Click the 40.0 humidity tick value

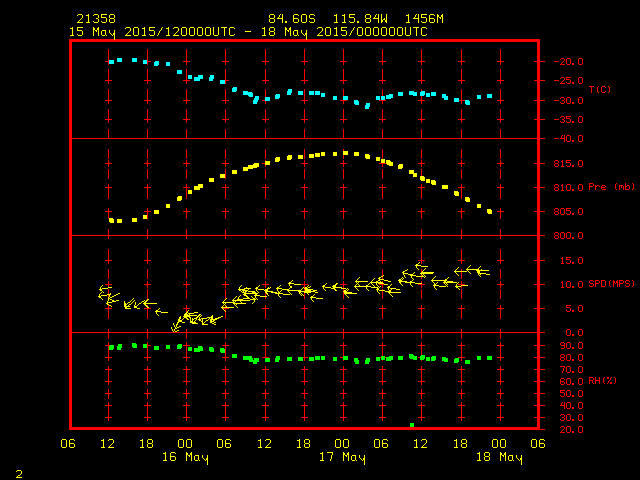(572, 406)
